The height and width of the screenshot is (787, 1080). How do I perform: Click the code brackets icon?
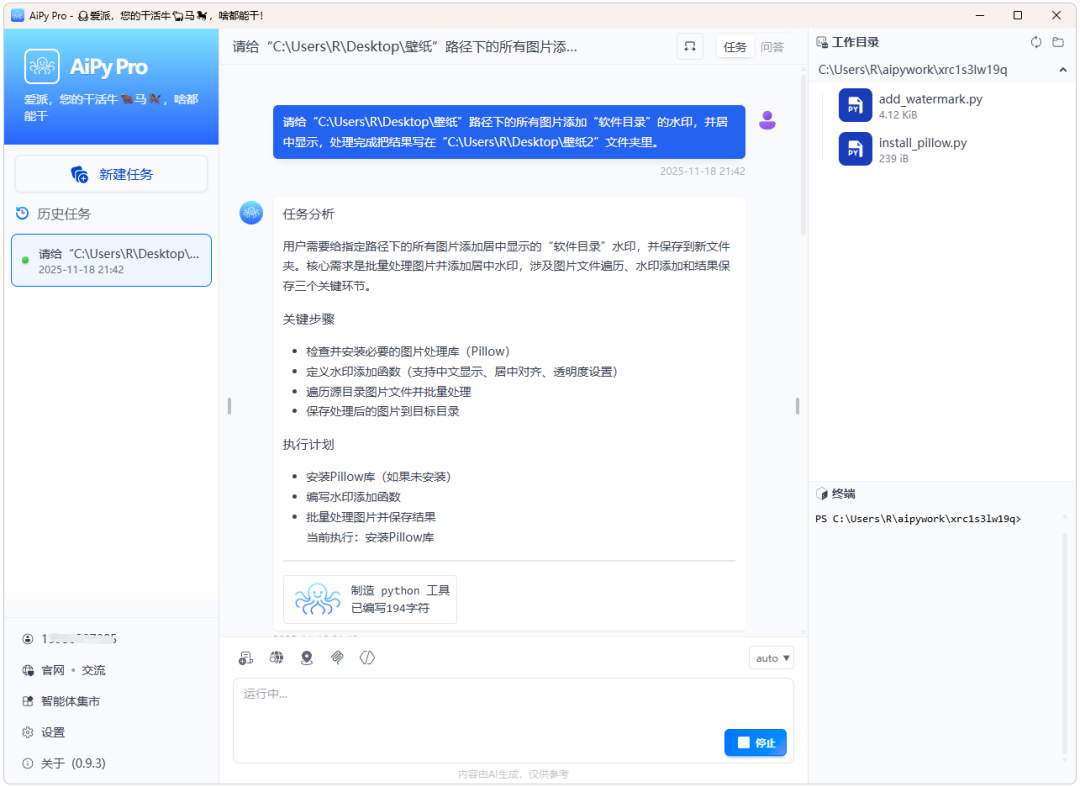pyautogui.click(x=367, y=658)
